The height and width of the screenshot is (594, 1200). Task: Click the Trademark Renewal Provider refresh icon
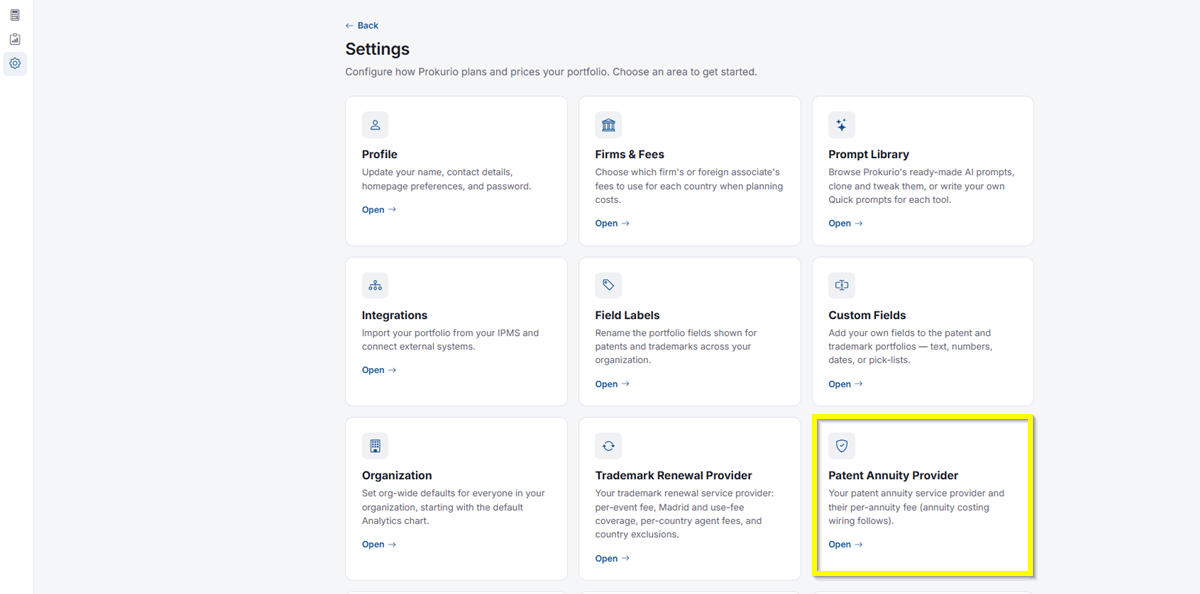[x=608, y=446]
